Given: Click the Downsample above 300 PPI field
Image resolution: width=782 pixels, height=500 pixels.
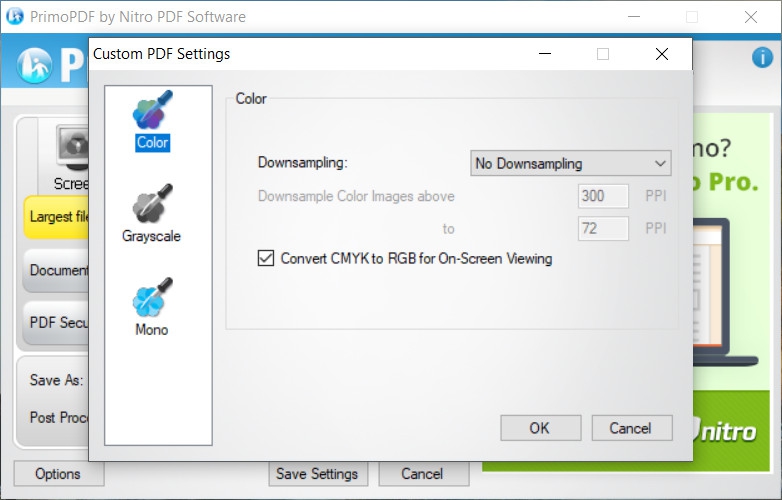Looking at the screenshot, I should point(603,196).
